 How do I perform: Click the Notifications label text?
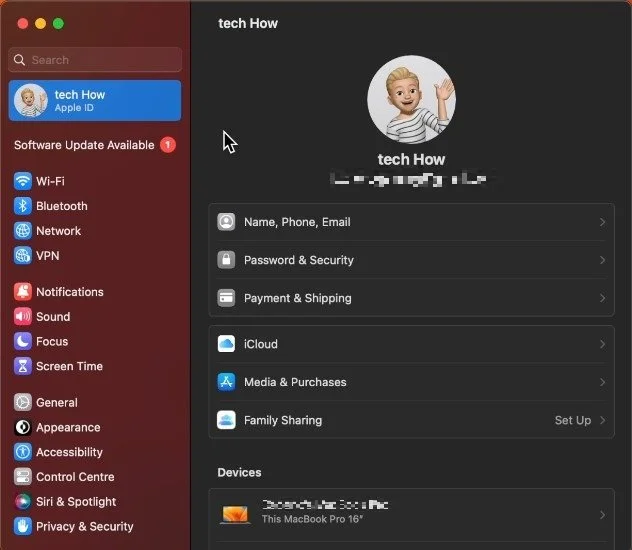[x=70, y=292]
